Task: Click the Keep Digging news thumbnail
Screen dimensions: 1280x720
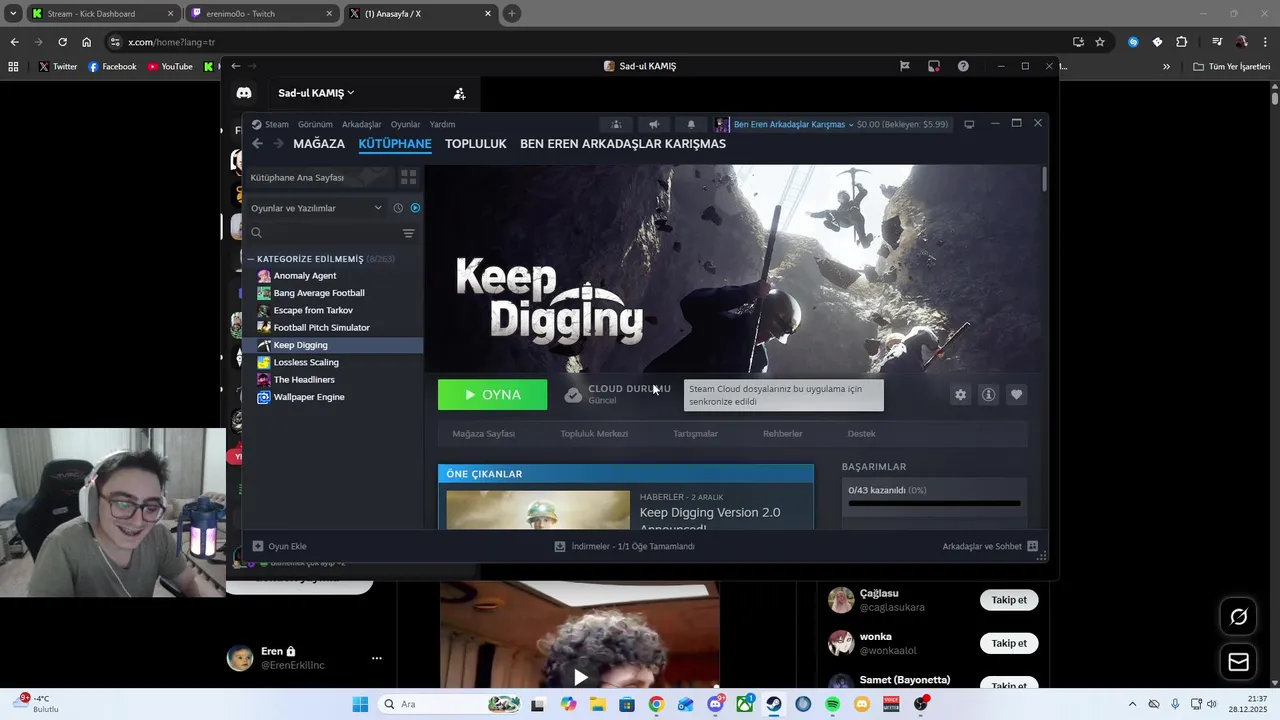Action: (x=538, y=510)
